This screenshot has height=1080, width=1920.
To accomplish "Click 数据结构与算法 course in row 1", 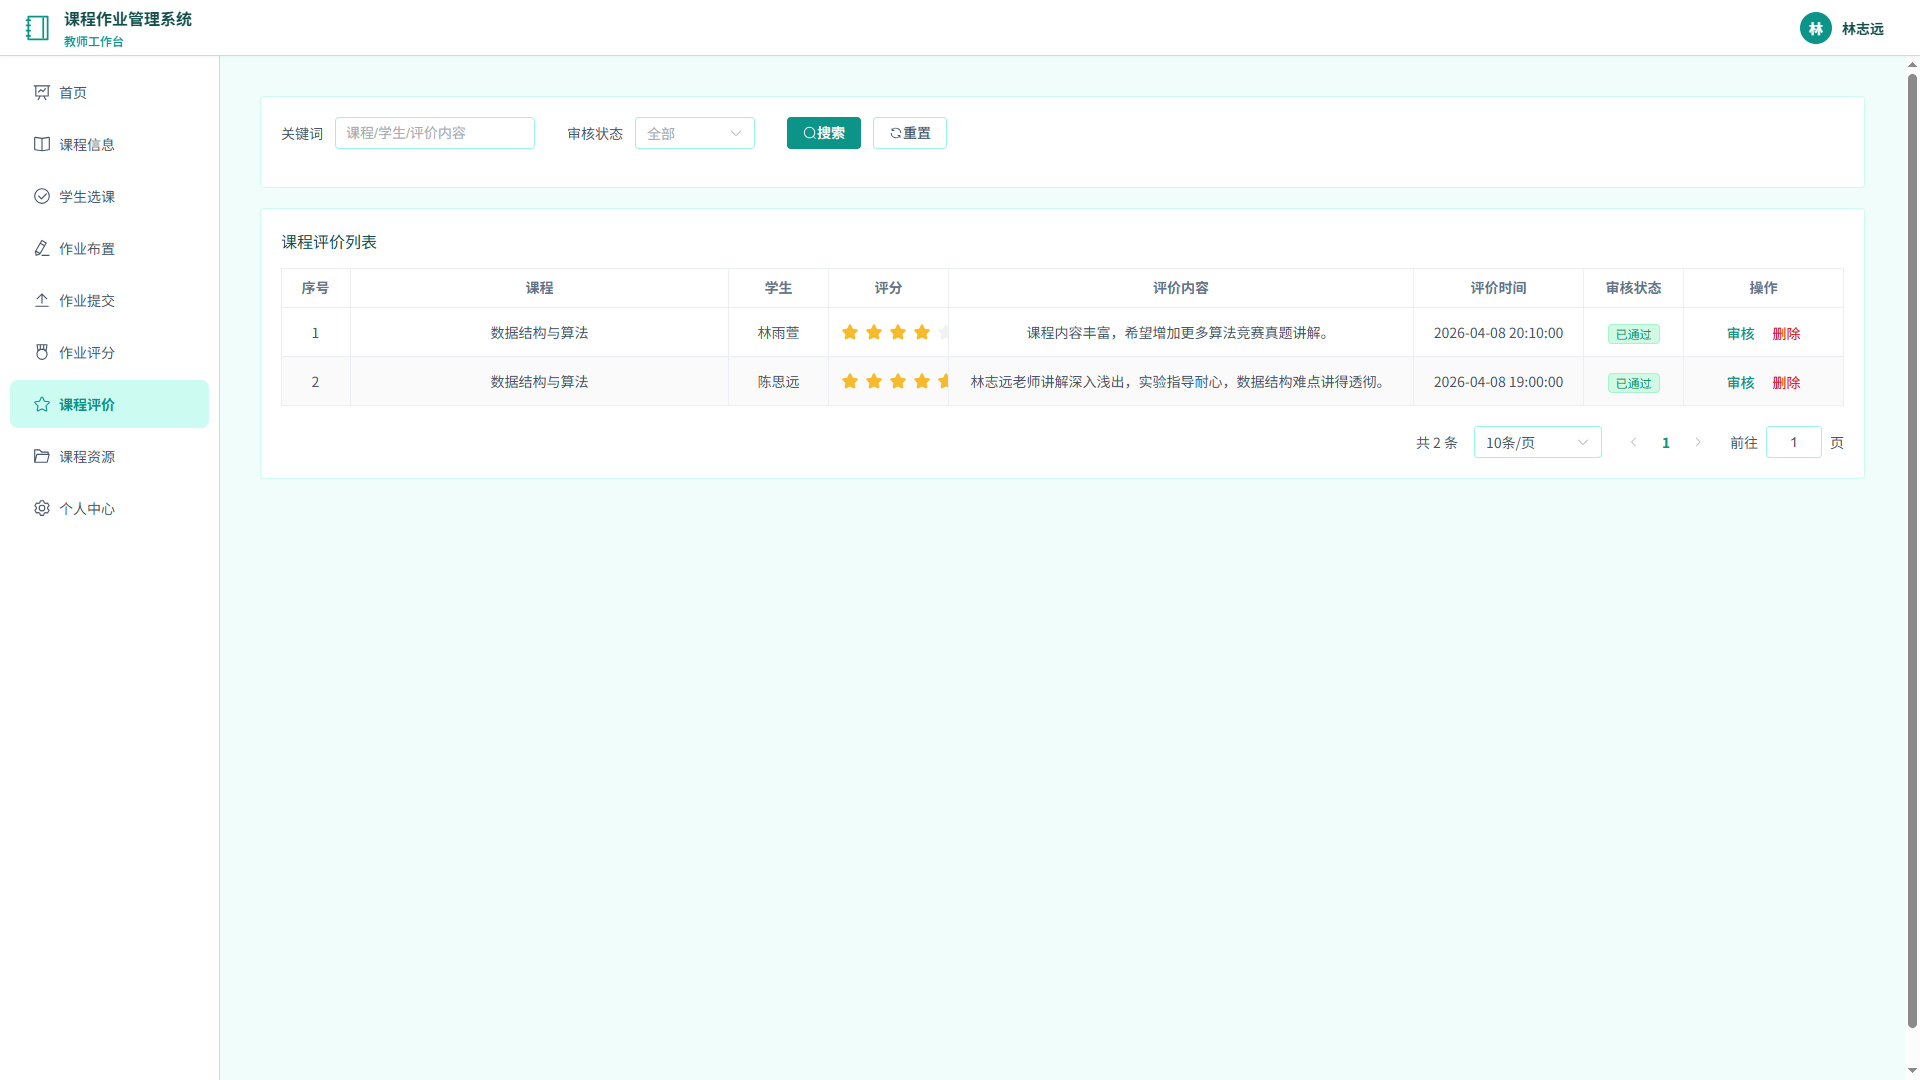I will click(x=539, y=333).
